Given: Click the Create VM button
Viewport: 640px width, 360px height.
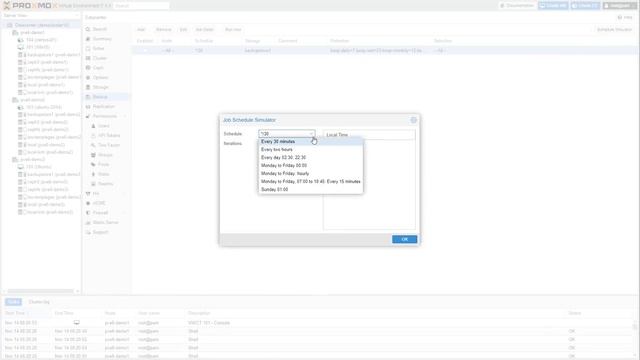Looking at the screenshot, I should 553,6.
